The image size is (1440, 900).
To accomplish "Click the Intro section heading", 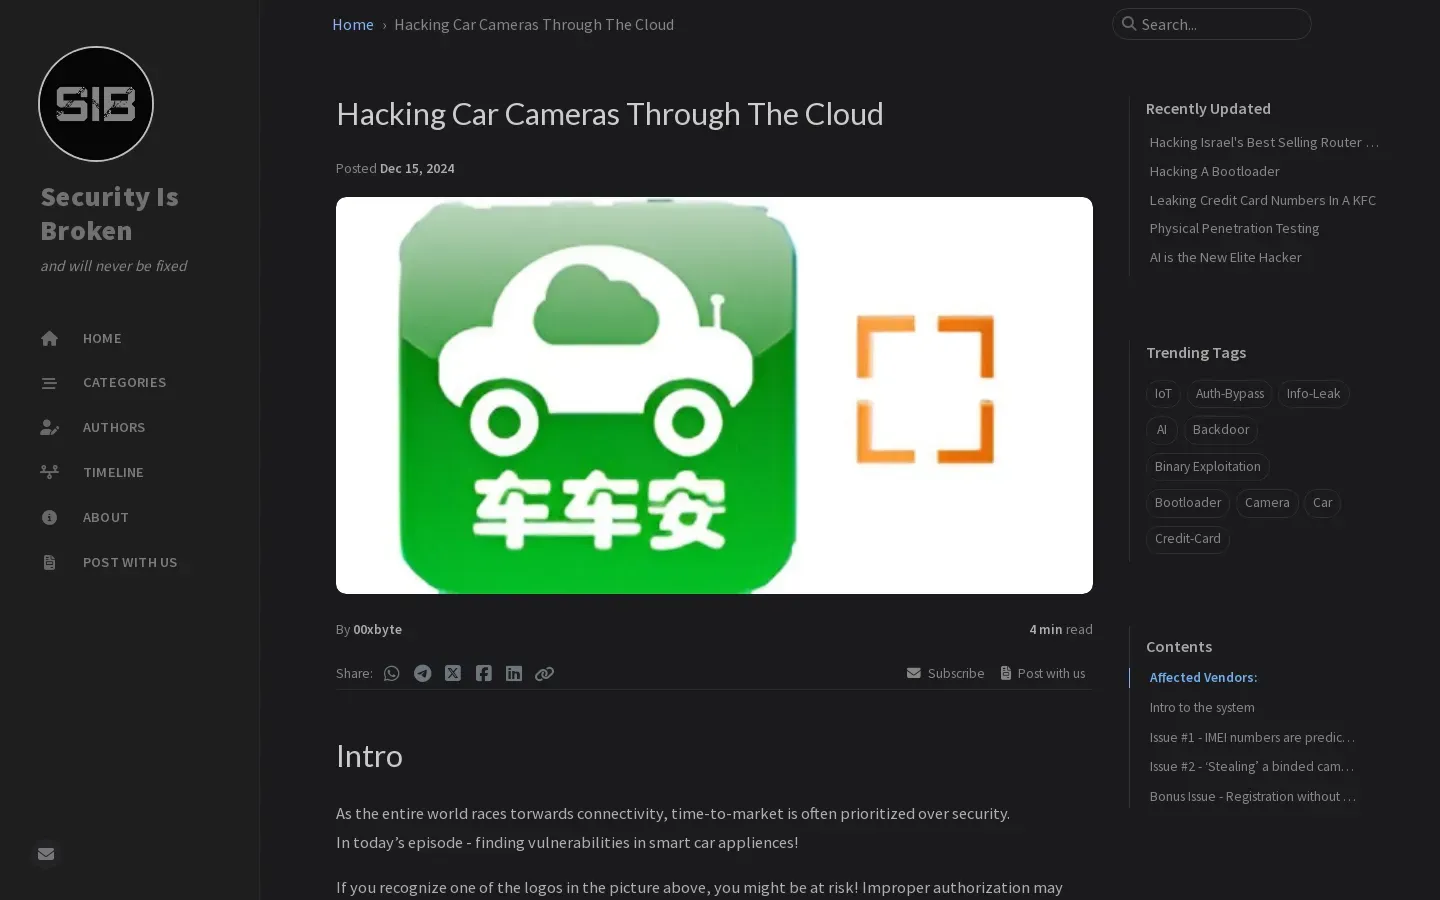I will 369,756.
